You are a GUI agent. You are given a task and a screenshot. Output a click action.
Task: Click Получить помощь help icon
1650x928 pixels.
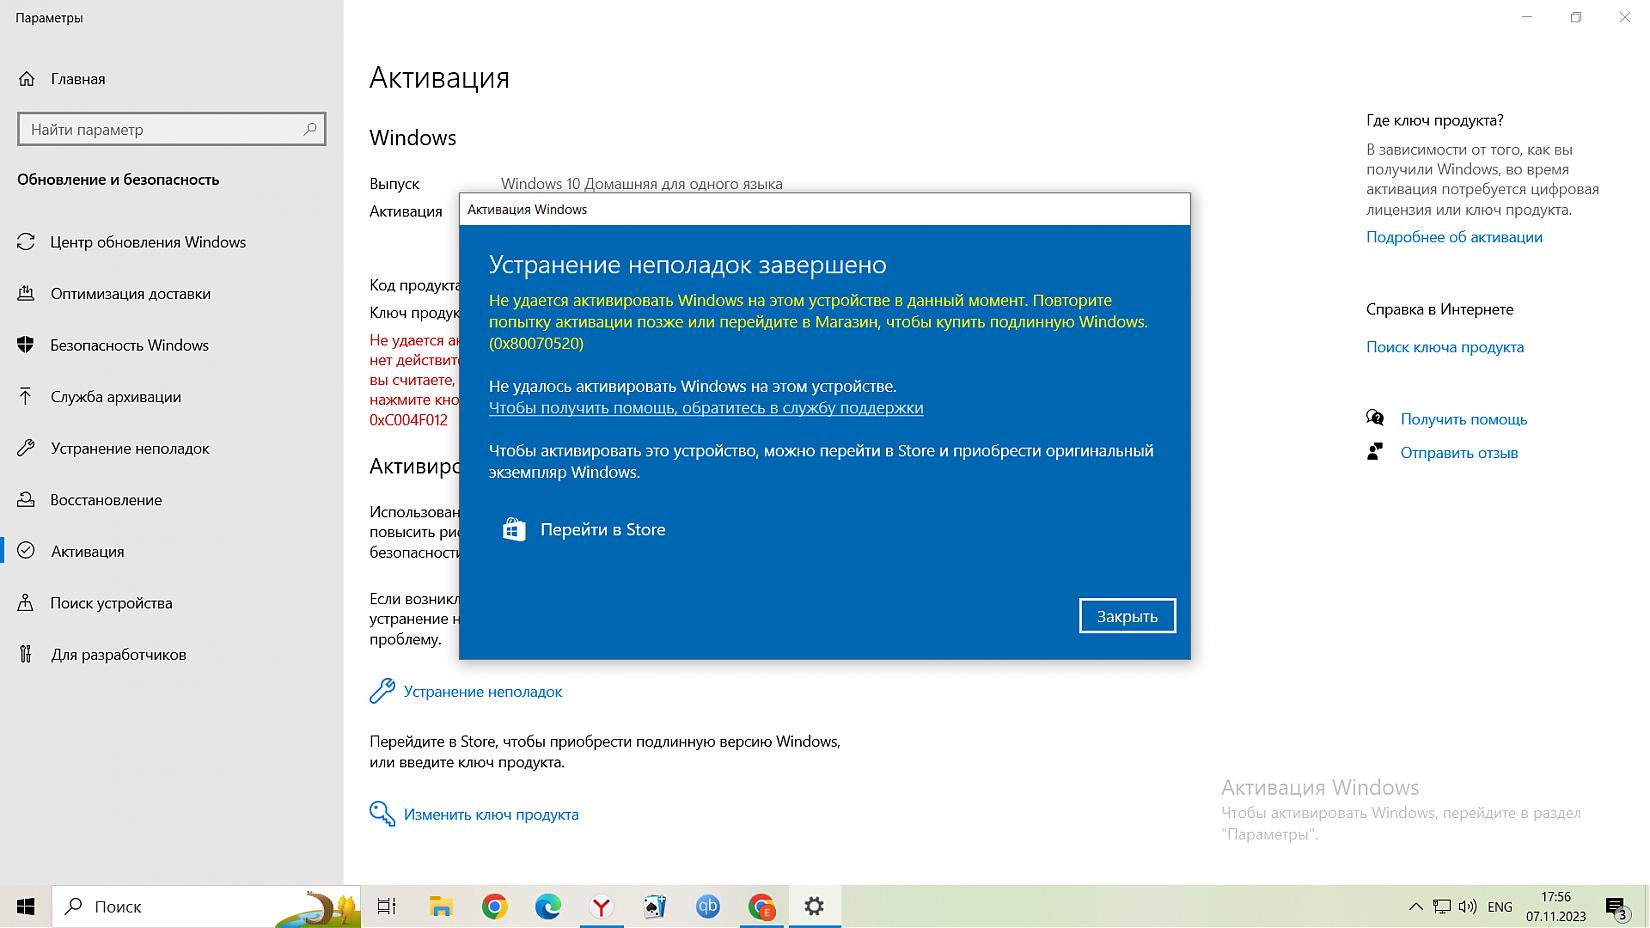click(x=1376, y=419)
